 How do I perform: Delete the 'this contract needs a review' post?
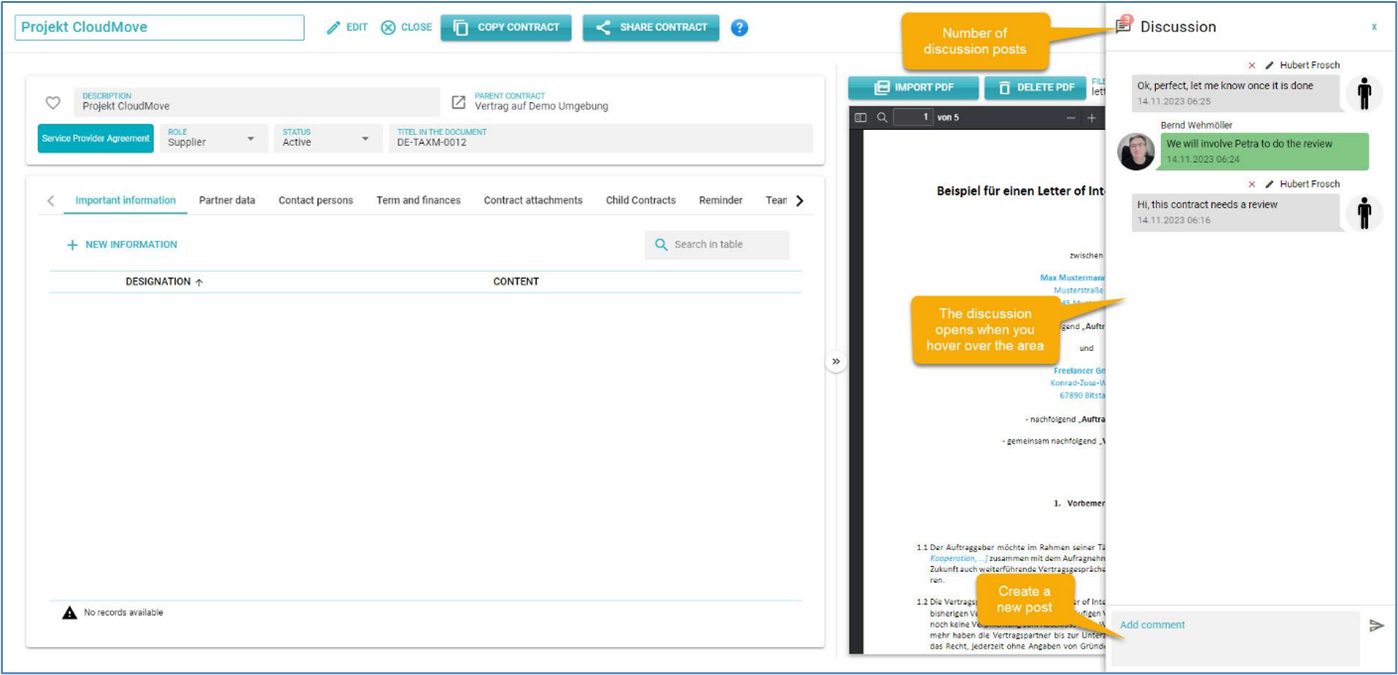coord(1252,184)
